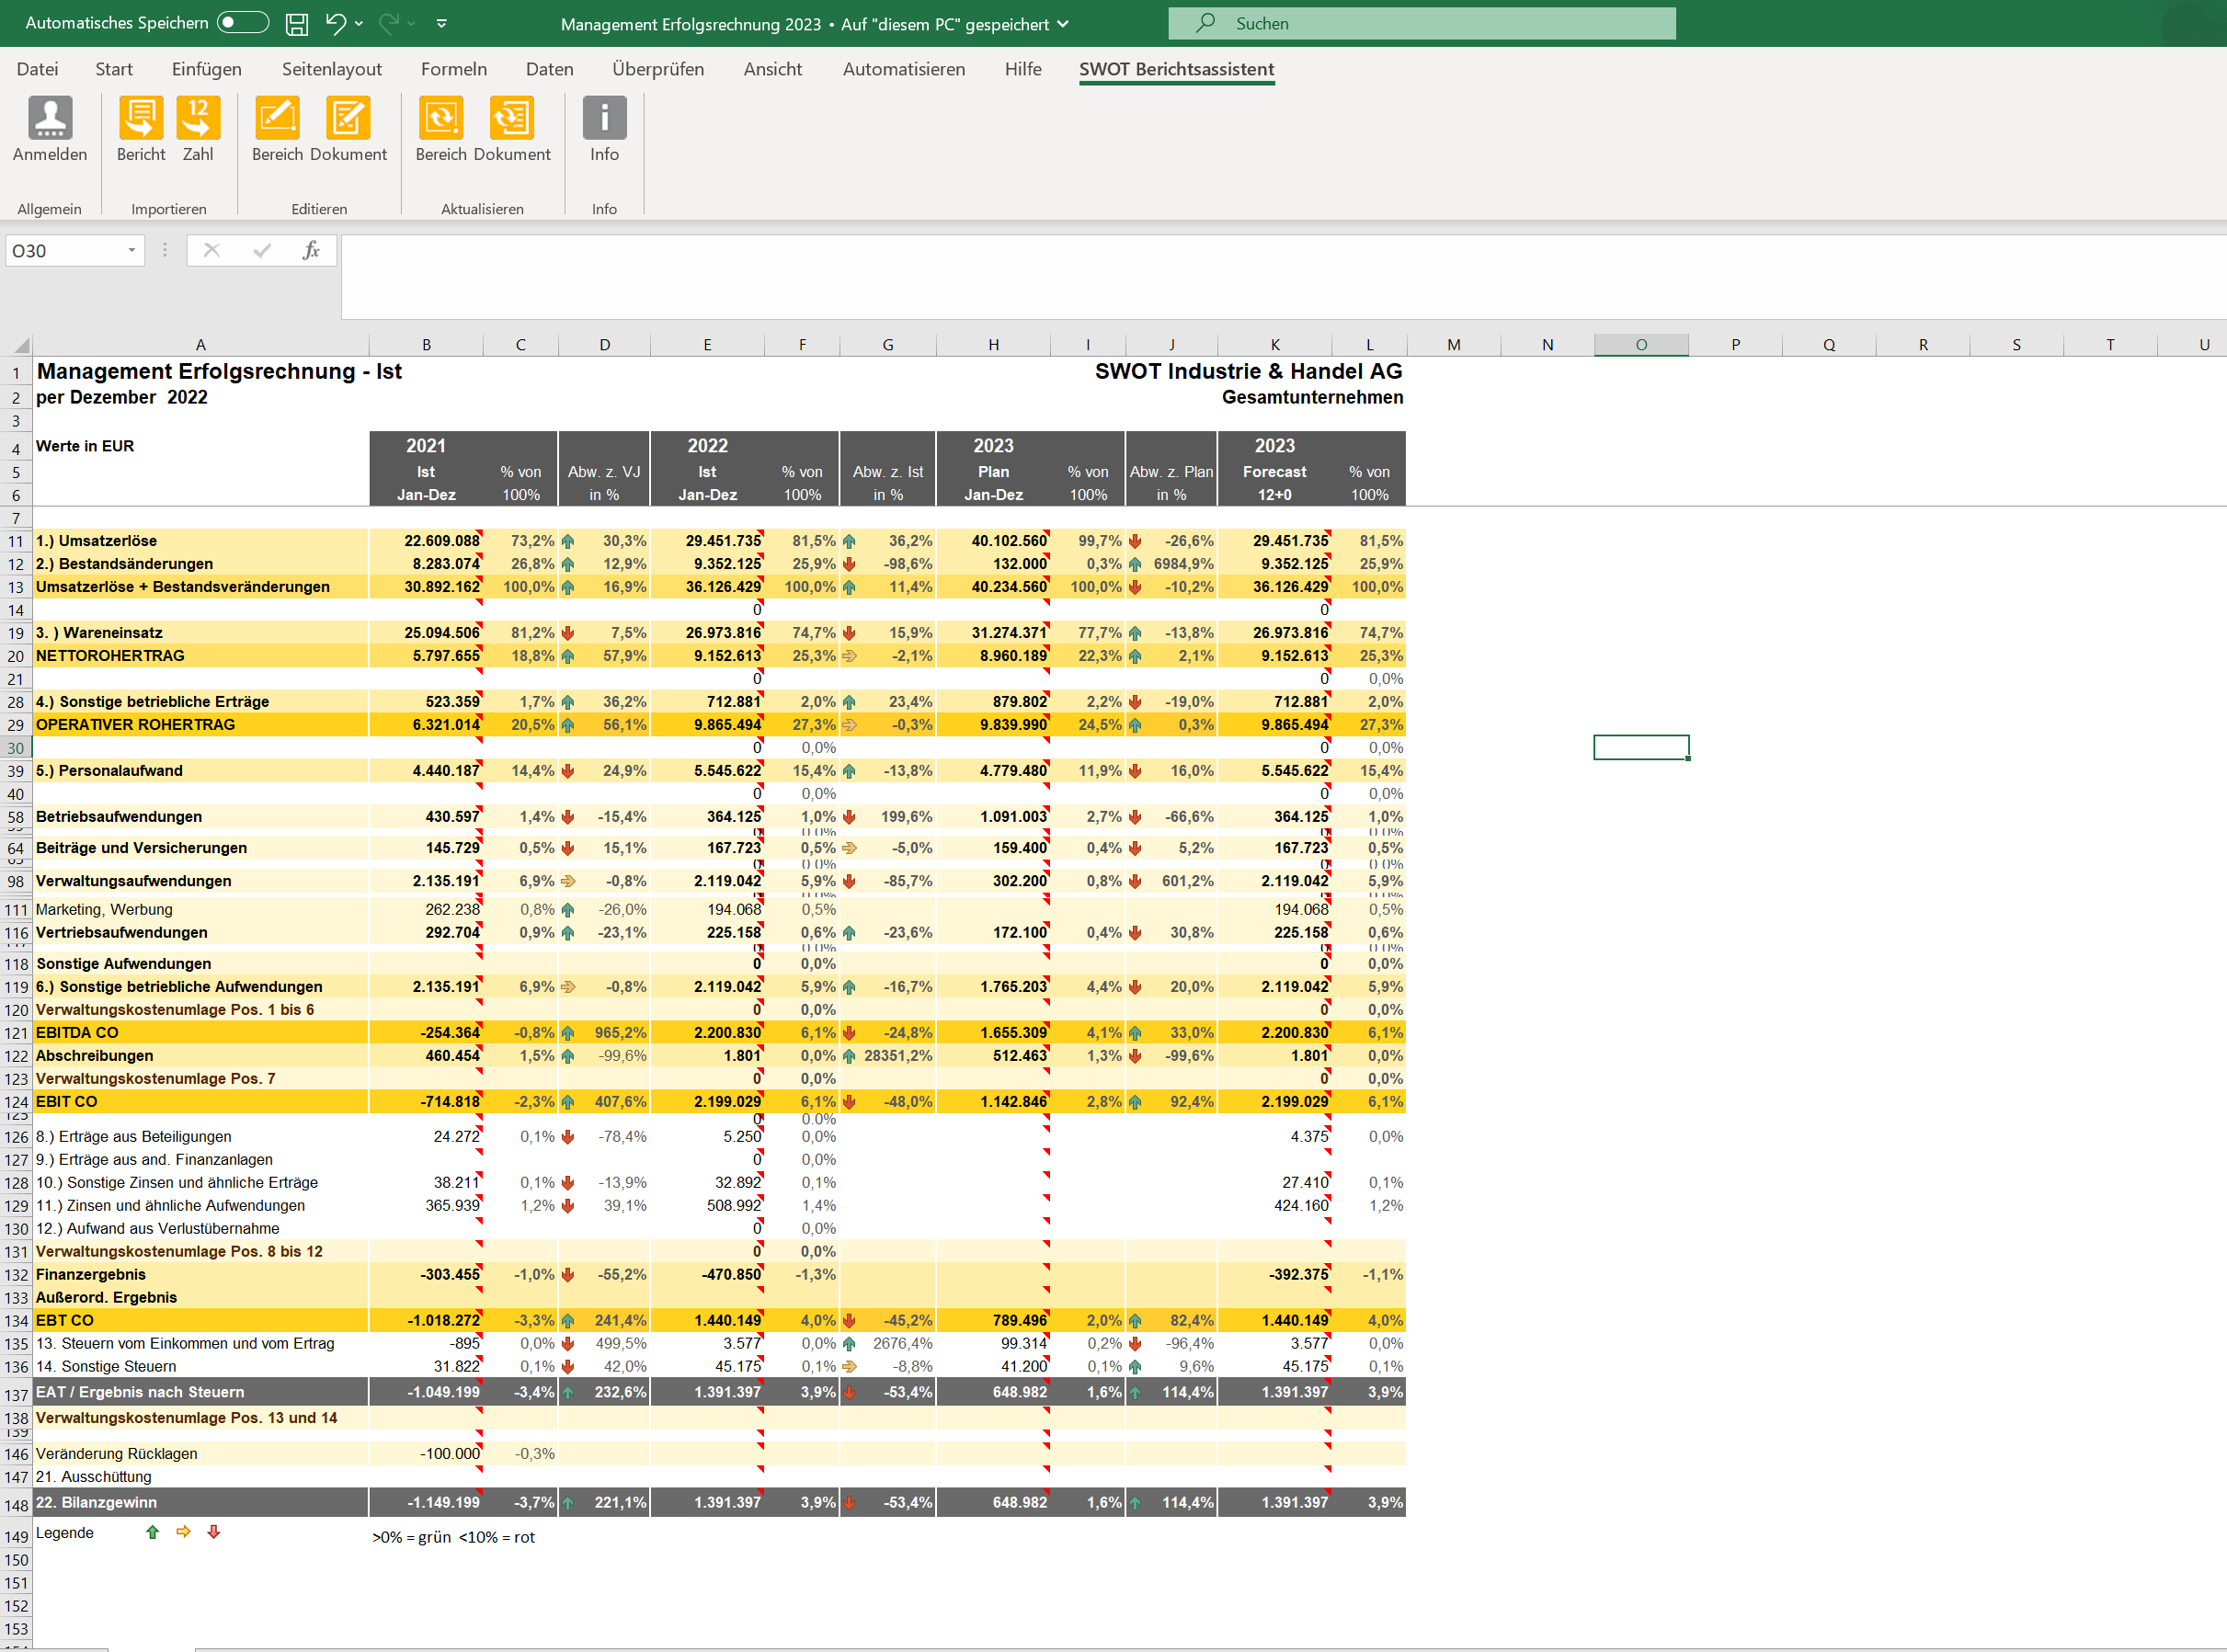Open the Info icon in ribbon
The image size is (2227, 1652).
pos(604,118)
